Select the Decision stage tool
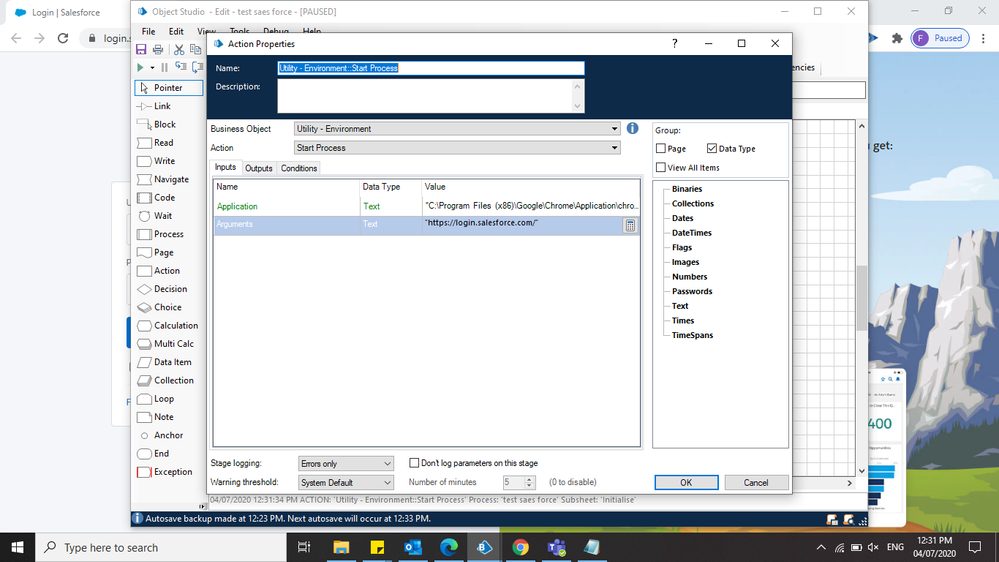 tap(163, 289)
